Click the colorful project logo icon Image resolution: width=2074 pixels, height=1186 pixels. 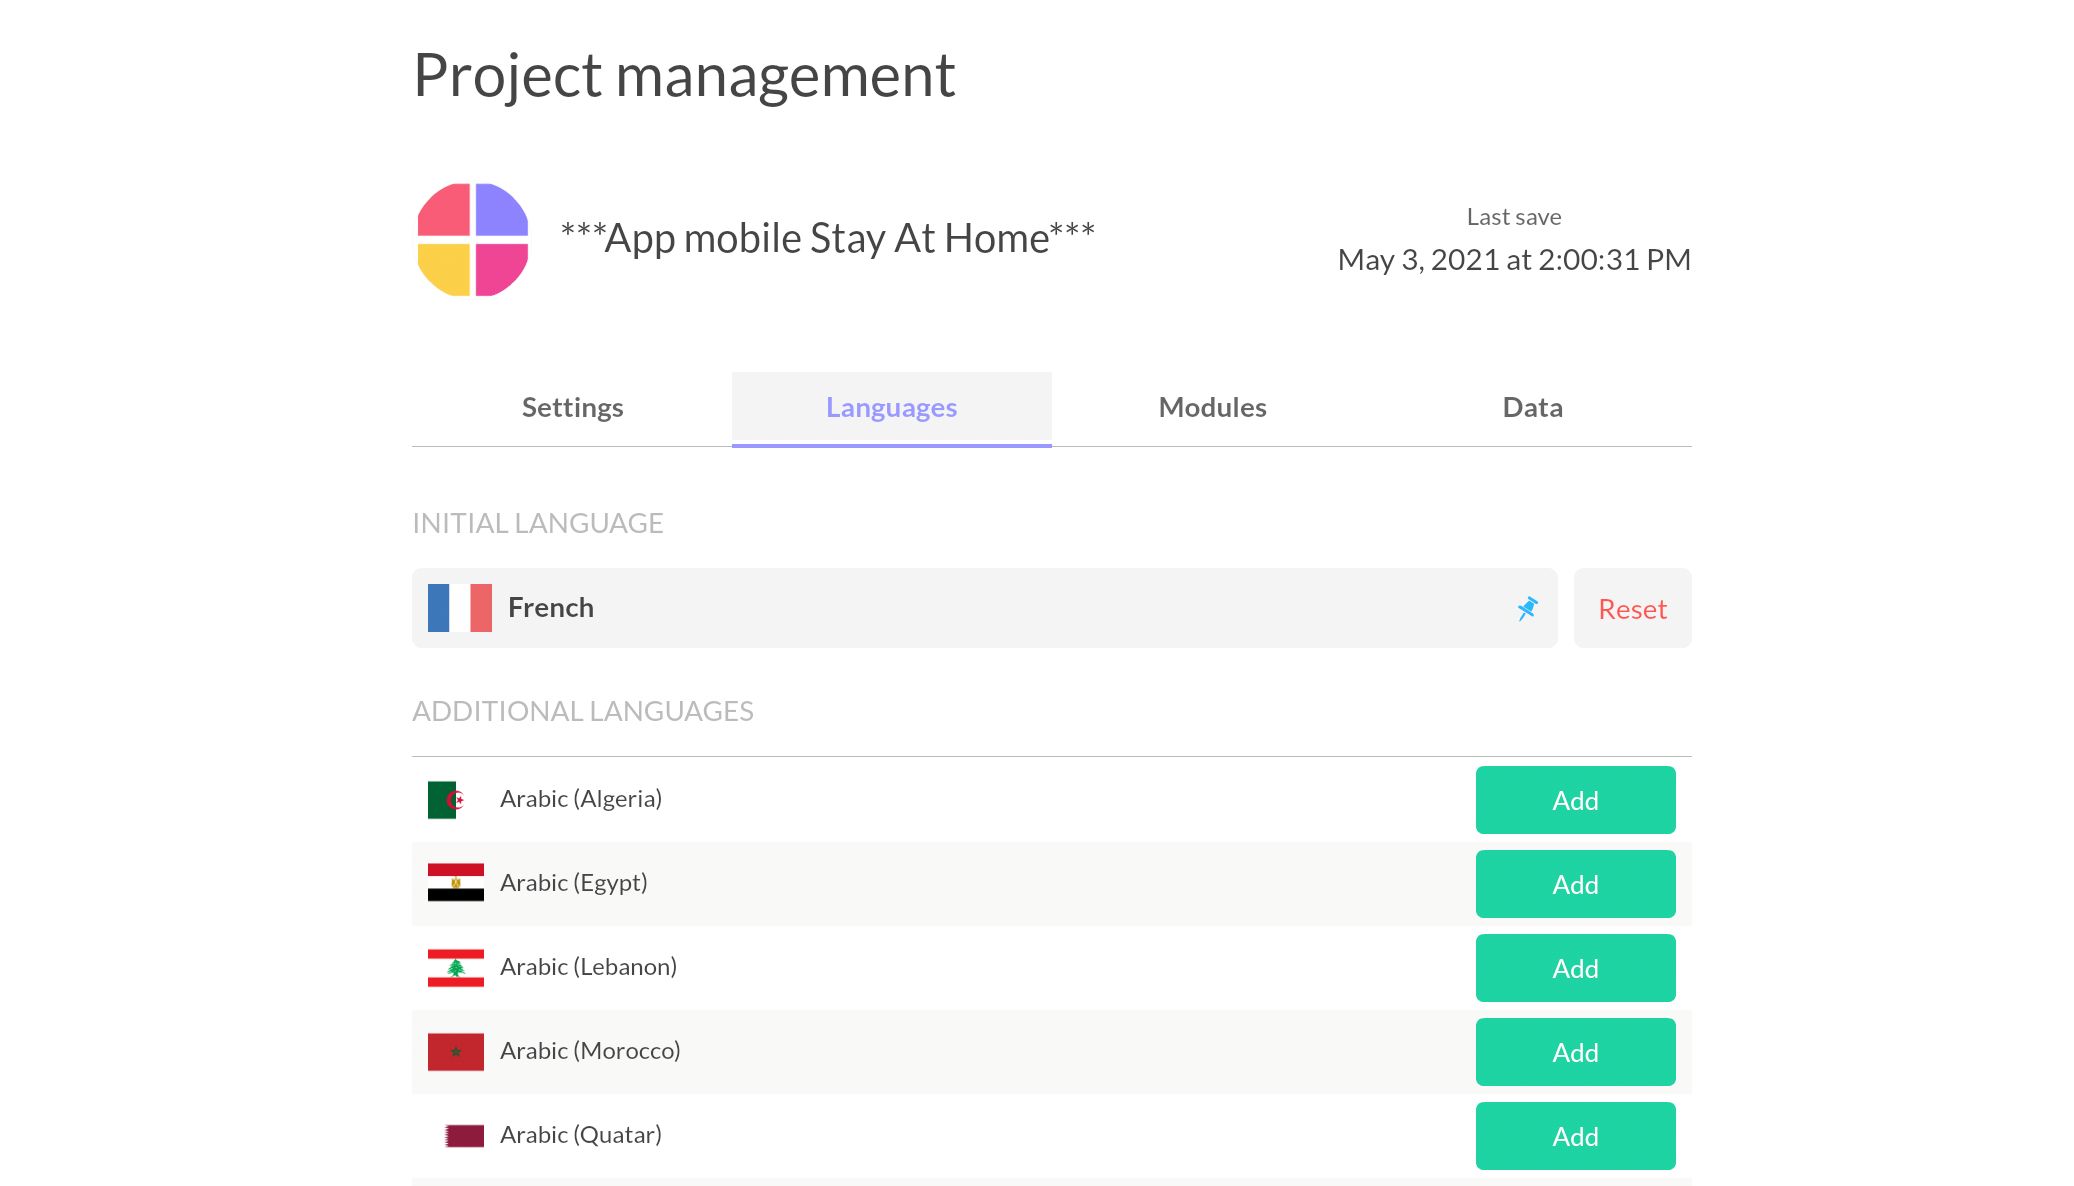(472, 238)
